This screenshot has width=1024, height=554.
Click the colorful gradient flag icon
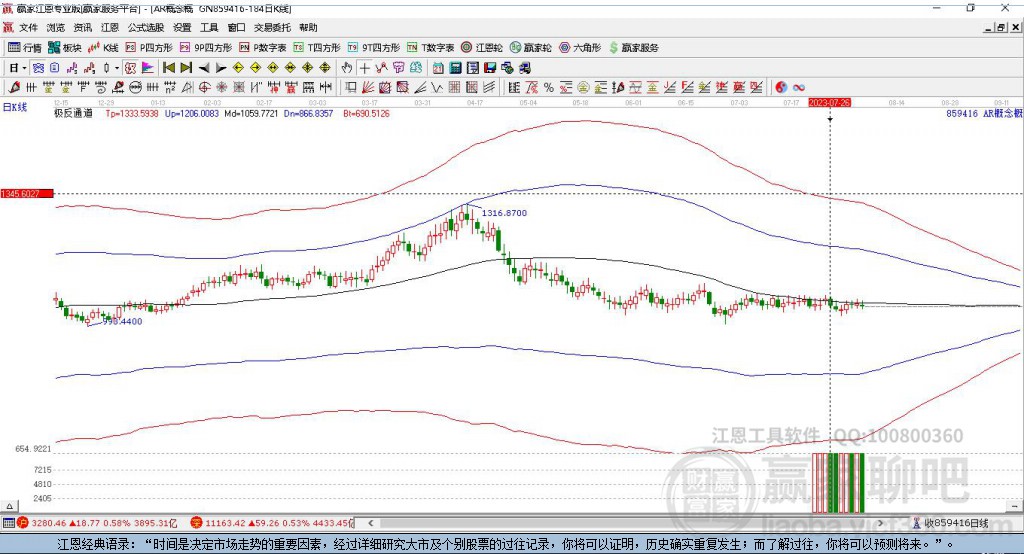click(x=148, y=68)
